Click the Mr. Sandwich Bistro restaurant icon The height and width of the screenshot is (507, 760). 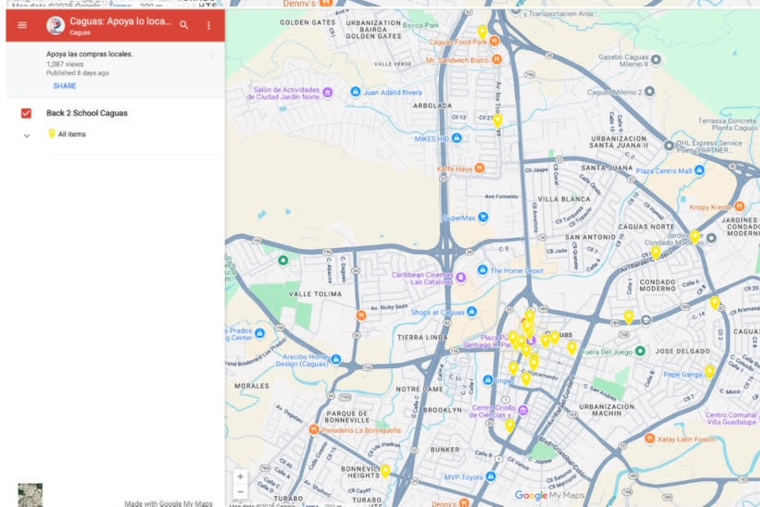(x=497, y=60)
